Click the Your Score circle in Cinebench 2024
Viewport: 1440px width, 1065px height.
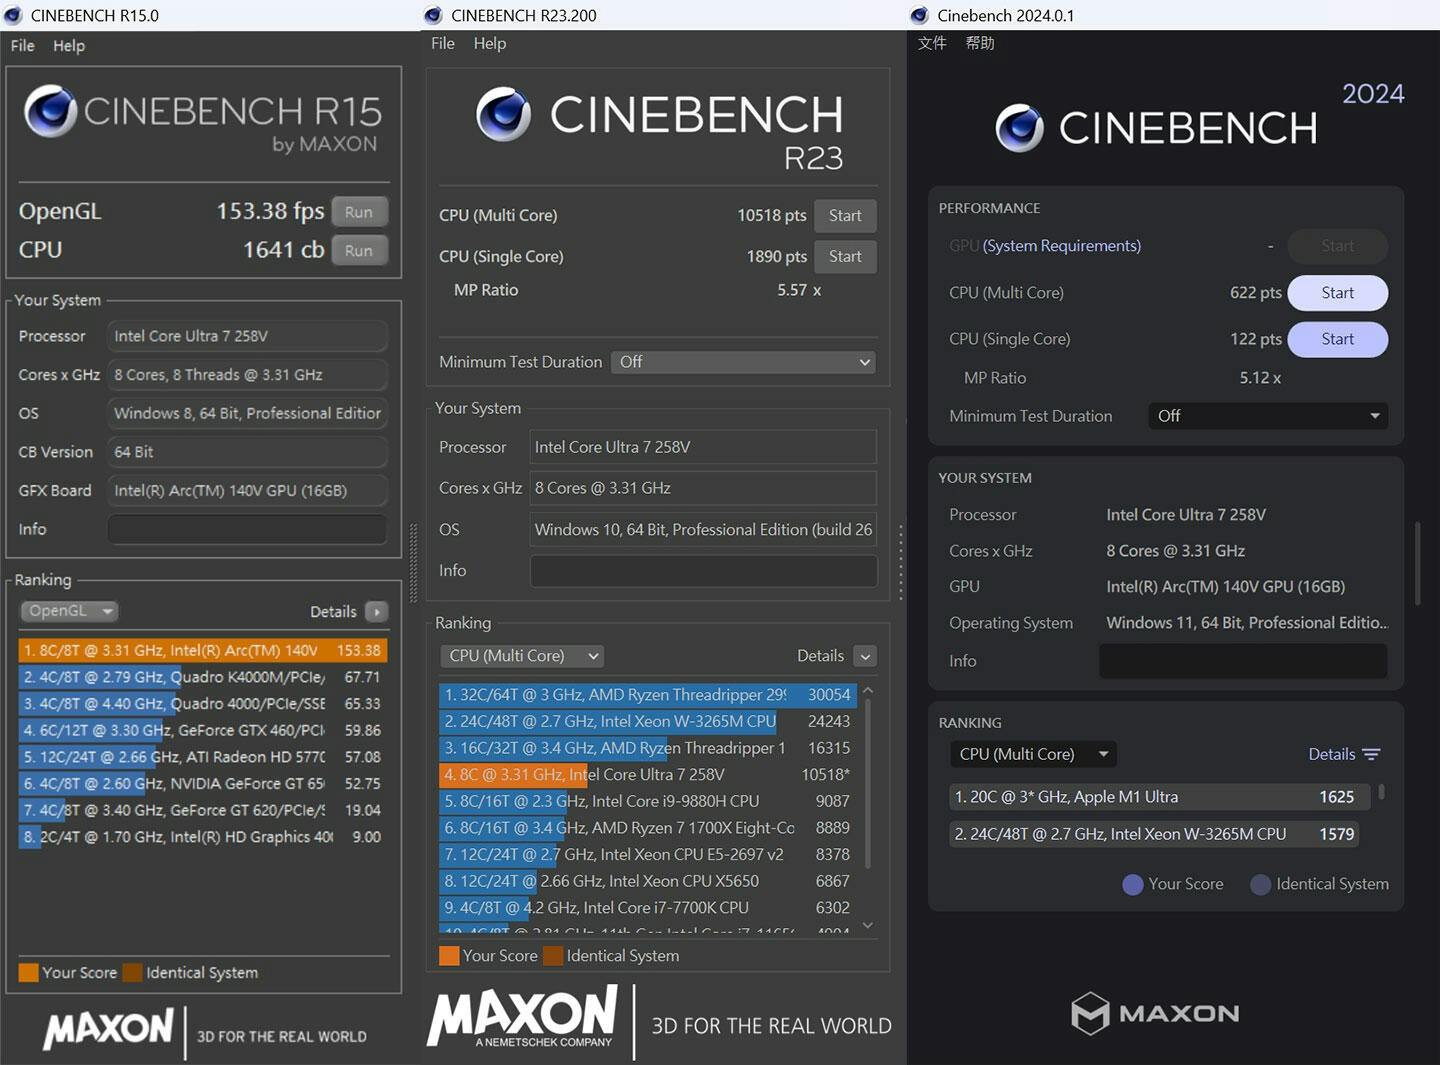point(1133,885)
